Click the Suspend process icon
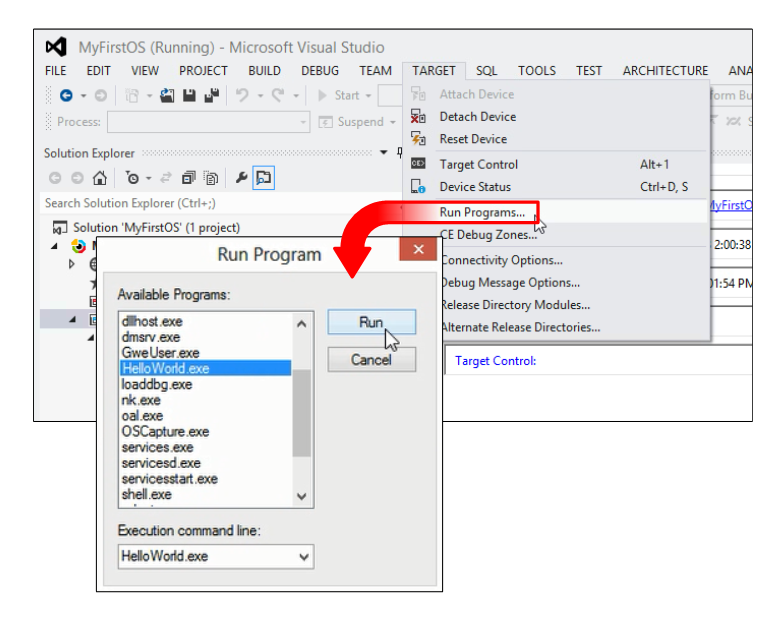Image resolution: width=759 pixels, height=625 pixels. tap(325, 122)
